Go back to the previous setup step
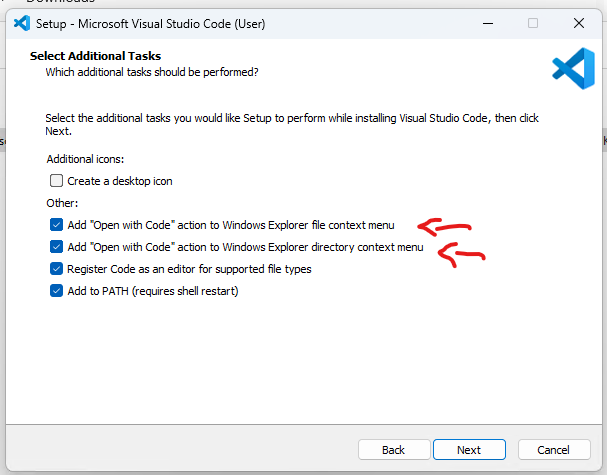Viewport: 607px width, 475px height. [x=393, y=450]
